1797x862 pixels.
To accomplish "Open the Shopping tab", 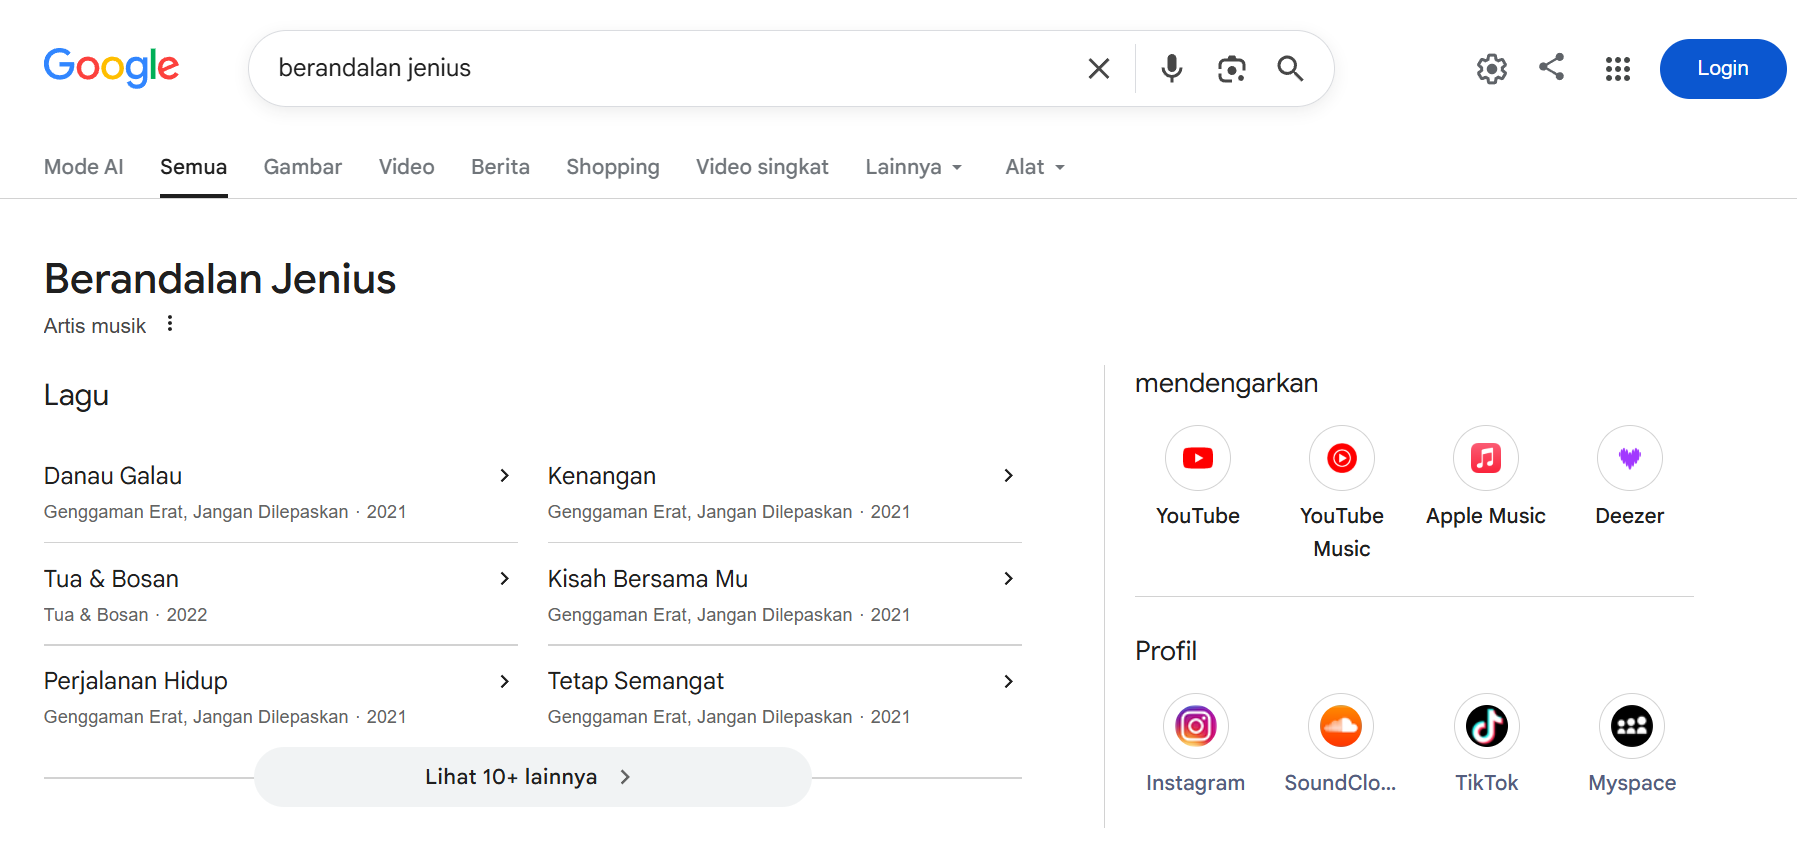I will pos(613,167).
